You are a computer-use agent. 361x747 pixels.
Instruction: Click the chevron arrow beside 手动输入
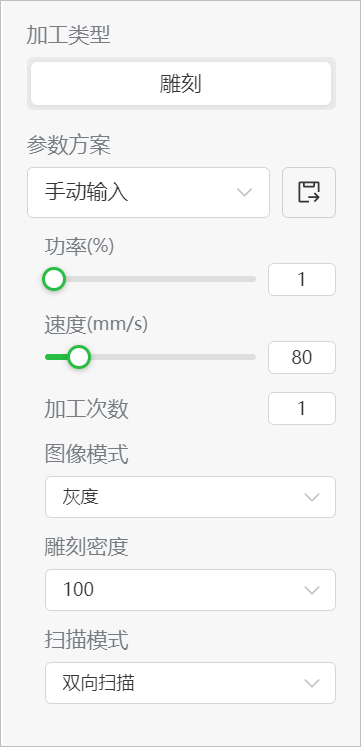[x=244, y=192]
